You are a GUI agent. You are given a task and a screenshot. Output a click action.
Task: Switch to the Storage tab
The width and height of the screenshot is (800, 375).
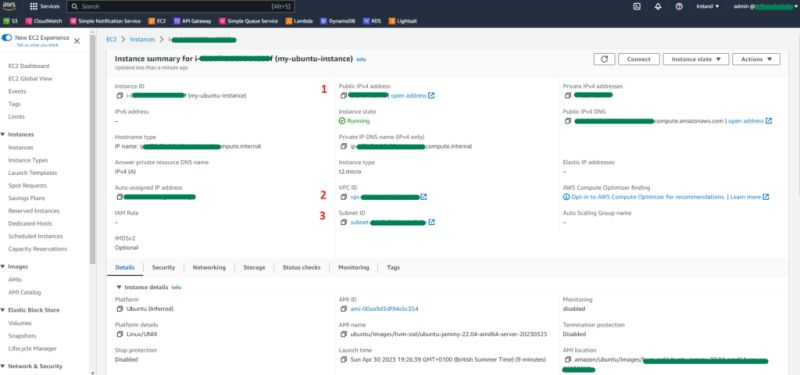click(x=254, y=267)
